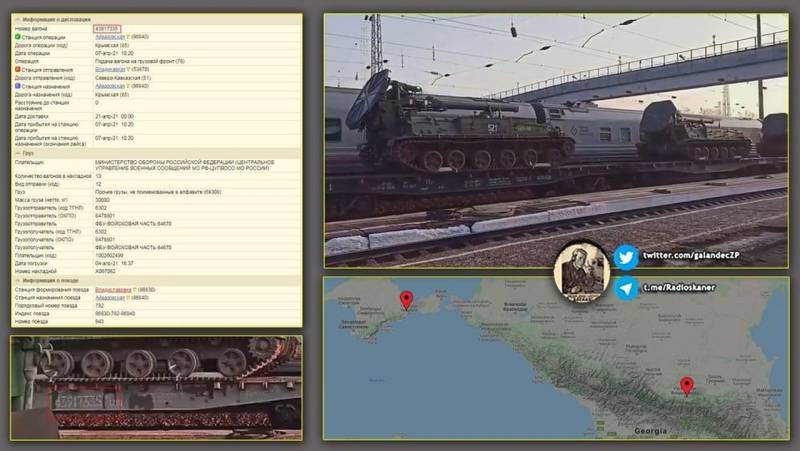Select 'Северо-Кавказская (51)' road value
The image size is (800, 451).
122,78
